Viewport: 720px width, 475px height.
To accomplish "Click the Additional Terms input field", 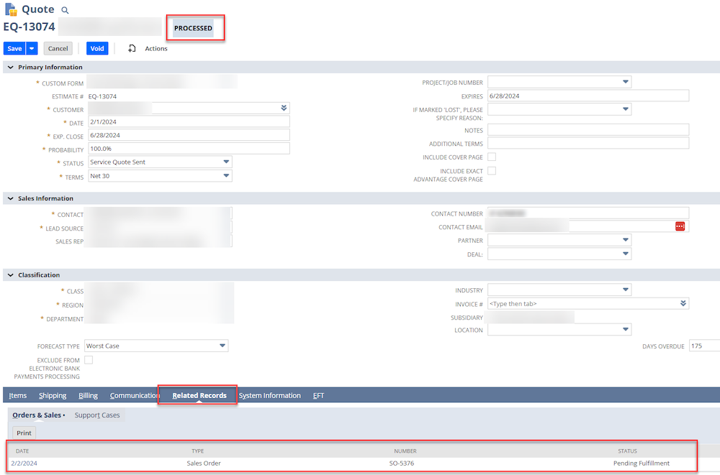I will 588,143.
